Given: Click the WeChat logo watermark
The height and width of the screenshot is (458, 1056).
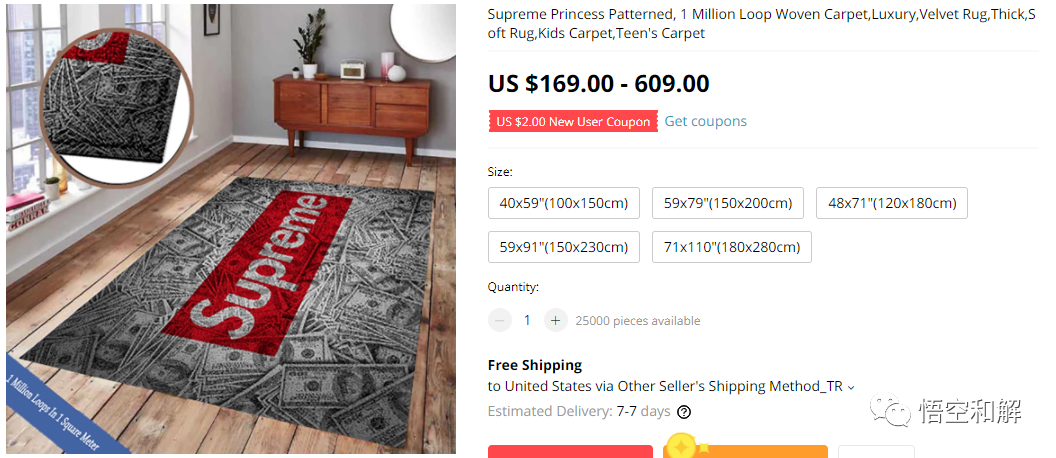Looking at the screenshot, I should 885,410.
